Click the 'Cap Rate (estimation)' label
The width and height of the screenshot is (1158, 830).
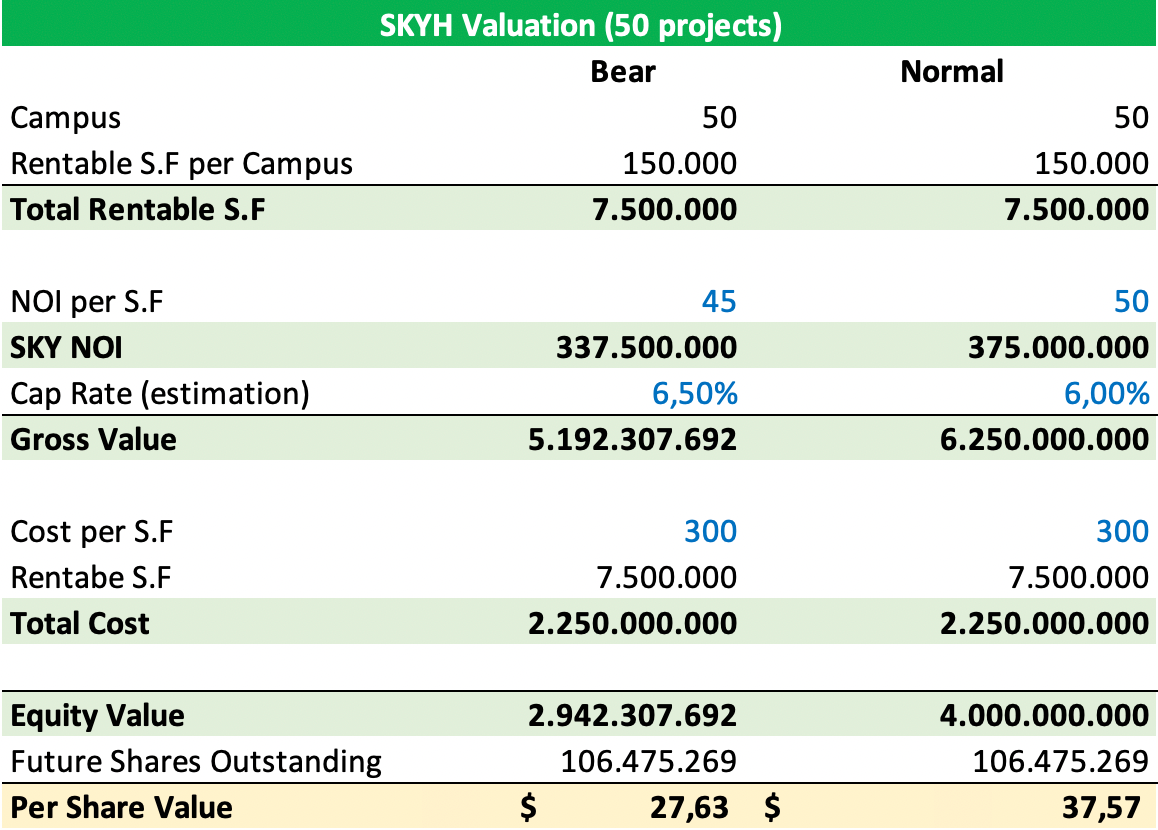pyautogui.click(x=160, y=394)
